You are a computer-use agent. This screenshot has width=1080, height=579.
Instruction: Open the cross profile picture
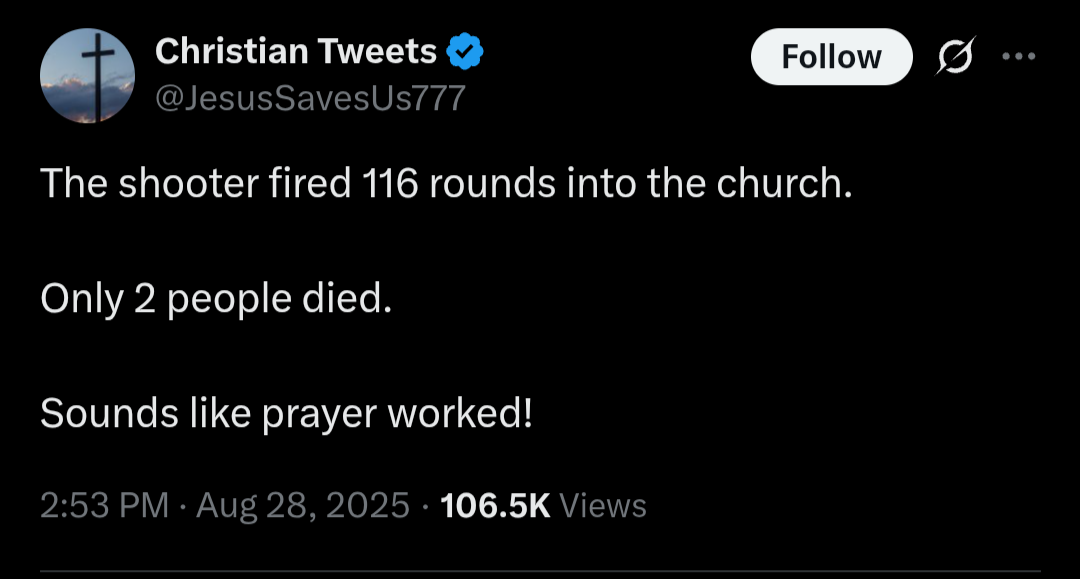point(88,76)
